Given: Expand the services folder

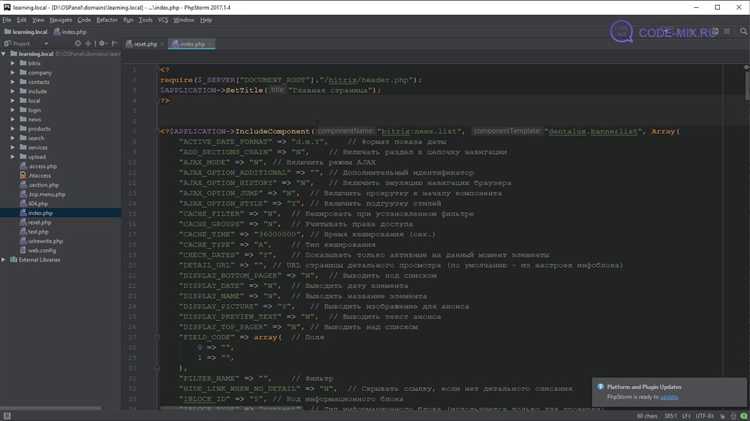Looking at the screenshot, I should coord(13,147).
